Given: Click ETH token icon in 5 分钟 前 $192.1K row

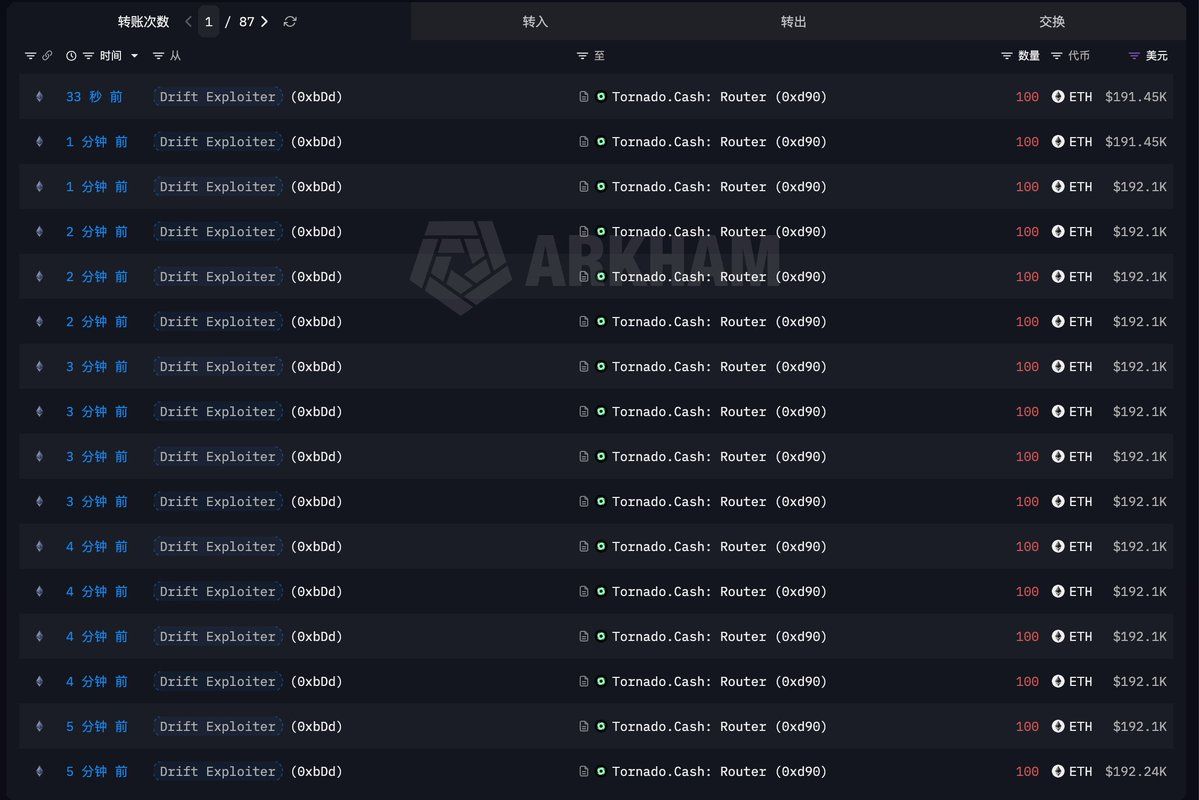Looking at the screenshot, I should 1058,726.
